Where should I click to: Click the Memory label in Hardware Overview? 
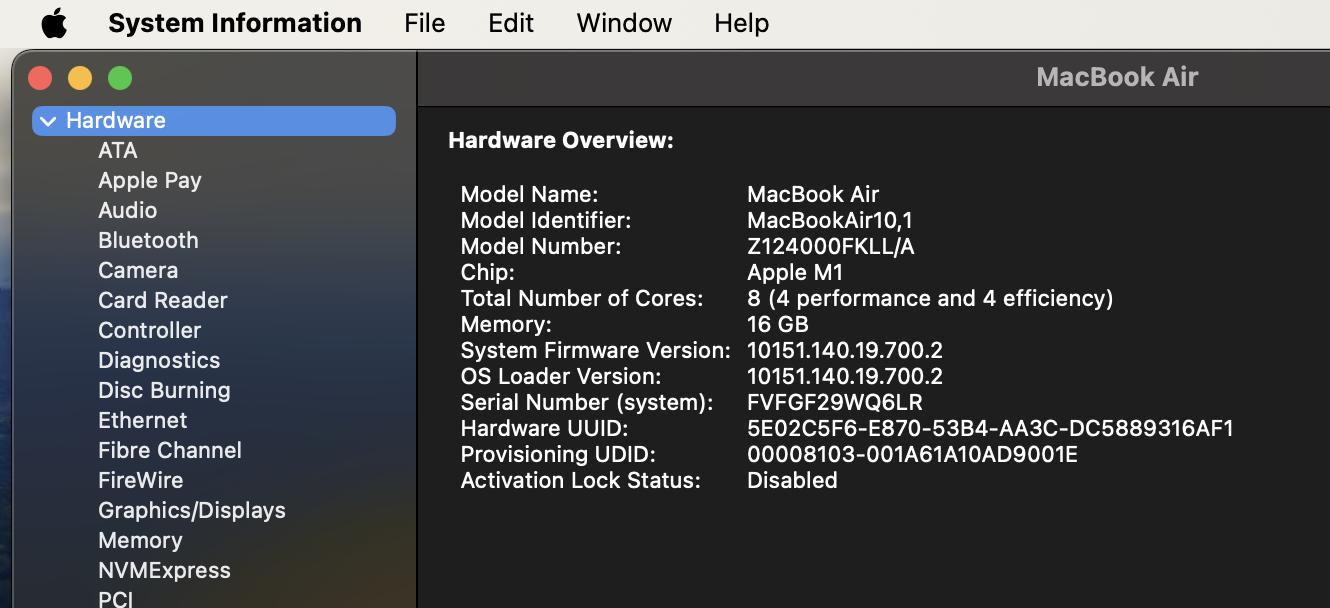click(x=506, y=324)
